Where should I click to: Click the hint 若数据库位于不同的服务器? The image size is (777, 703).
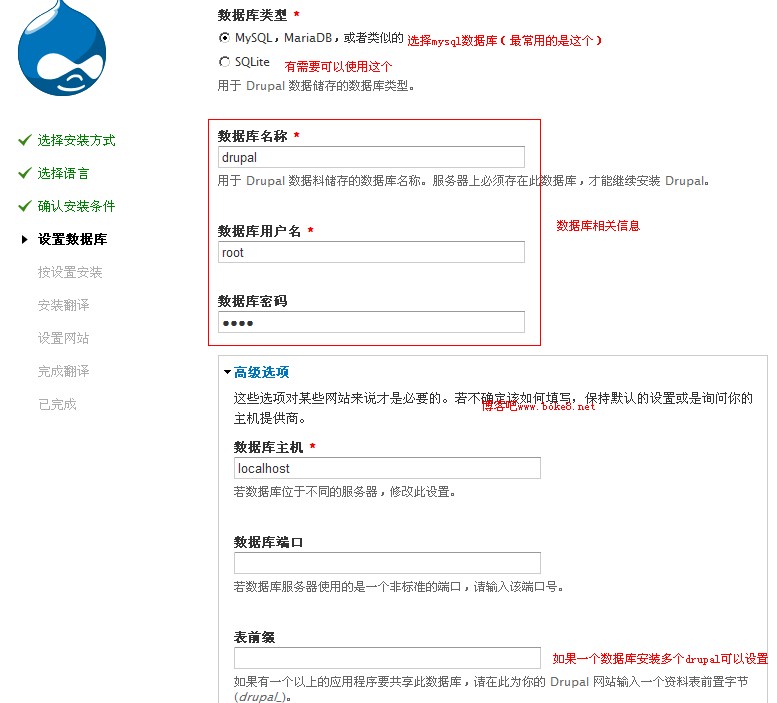coord(345,491)
